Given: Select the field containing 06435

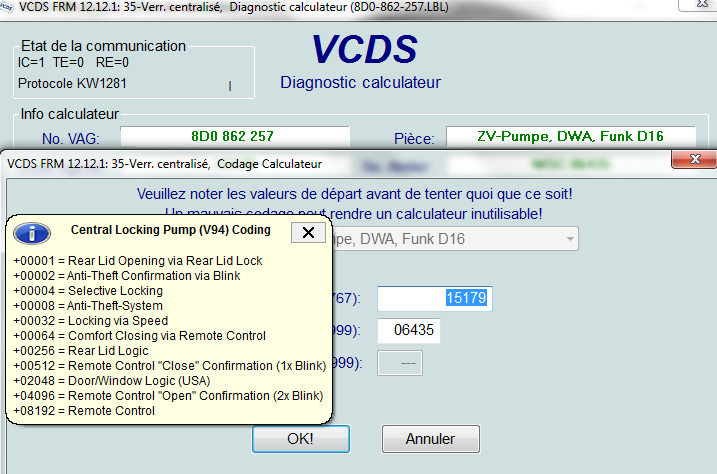Looking at the screenshot, I should tap(408, 331).
